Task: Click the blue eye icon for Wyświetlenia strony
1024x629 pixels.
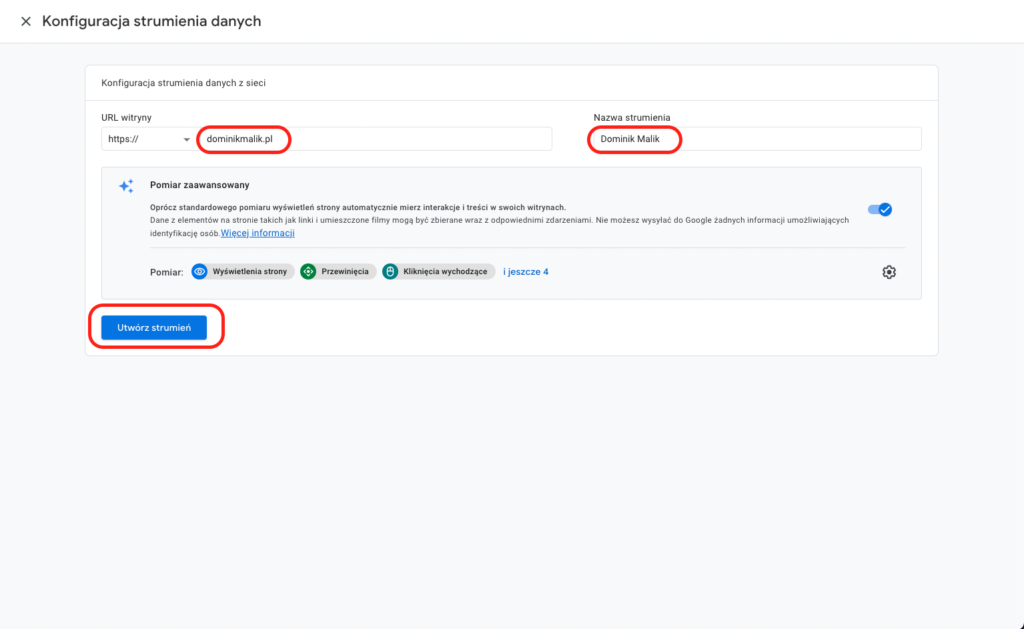Action: [x=200, y=271]
